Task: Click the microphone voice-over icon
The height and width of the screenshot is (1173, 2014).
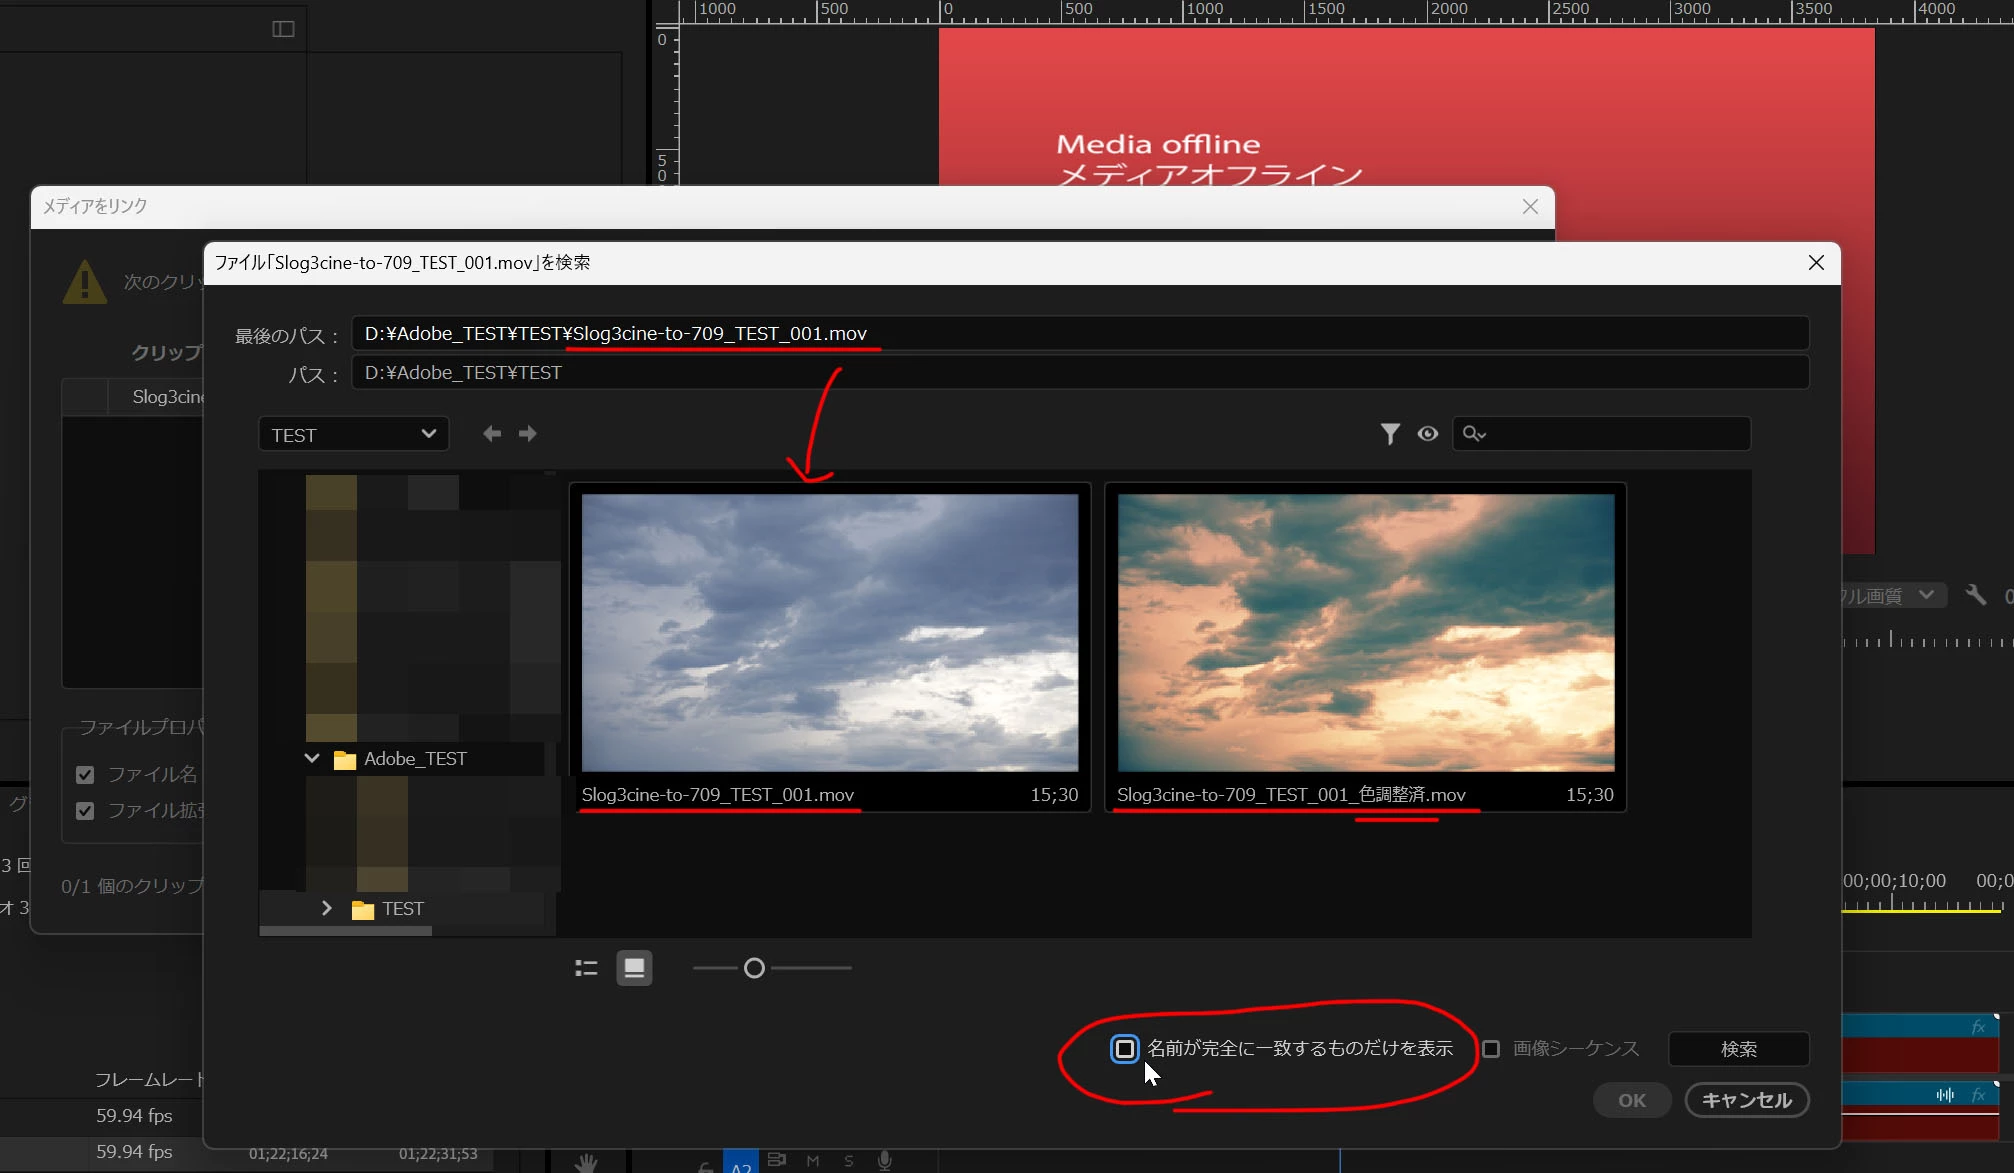Action: (884, 1160)
